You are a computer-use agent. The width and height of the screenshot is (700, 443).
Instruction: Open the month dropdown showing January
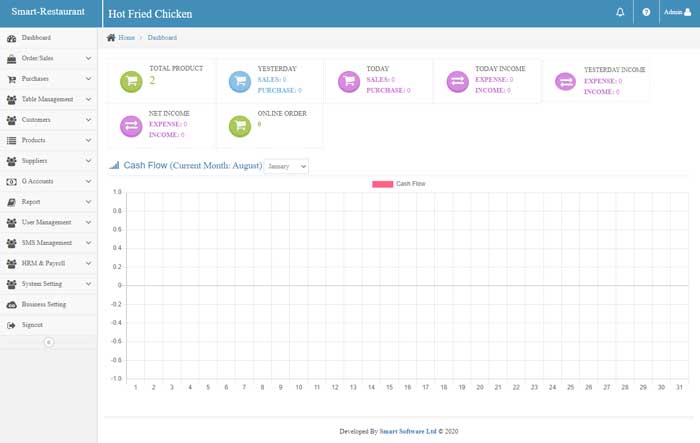coord(287,165)
